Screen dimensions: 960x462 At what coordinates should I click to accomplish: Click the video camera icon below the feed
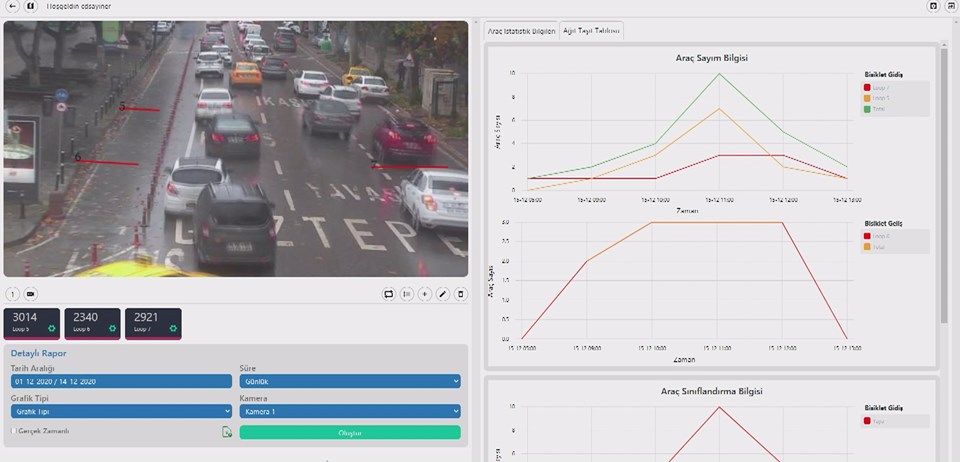point(31,294)
